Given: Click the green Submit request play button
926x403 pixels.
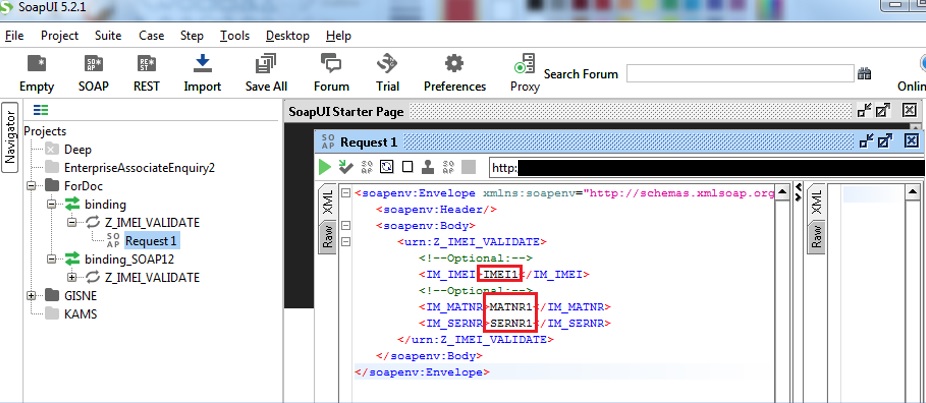Looking at the screenshot, I should [325, 166].
